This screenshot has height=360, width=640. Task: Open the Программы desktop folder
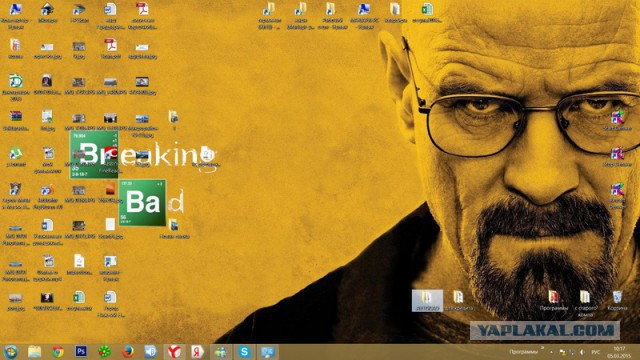point(553,300)
